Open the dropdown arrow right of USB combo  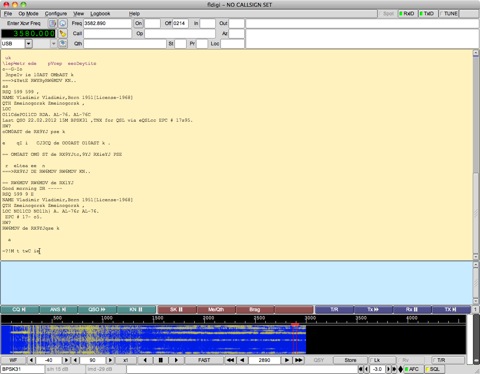(53, 43)
